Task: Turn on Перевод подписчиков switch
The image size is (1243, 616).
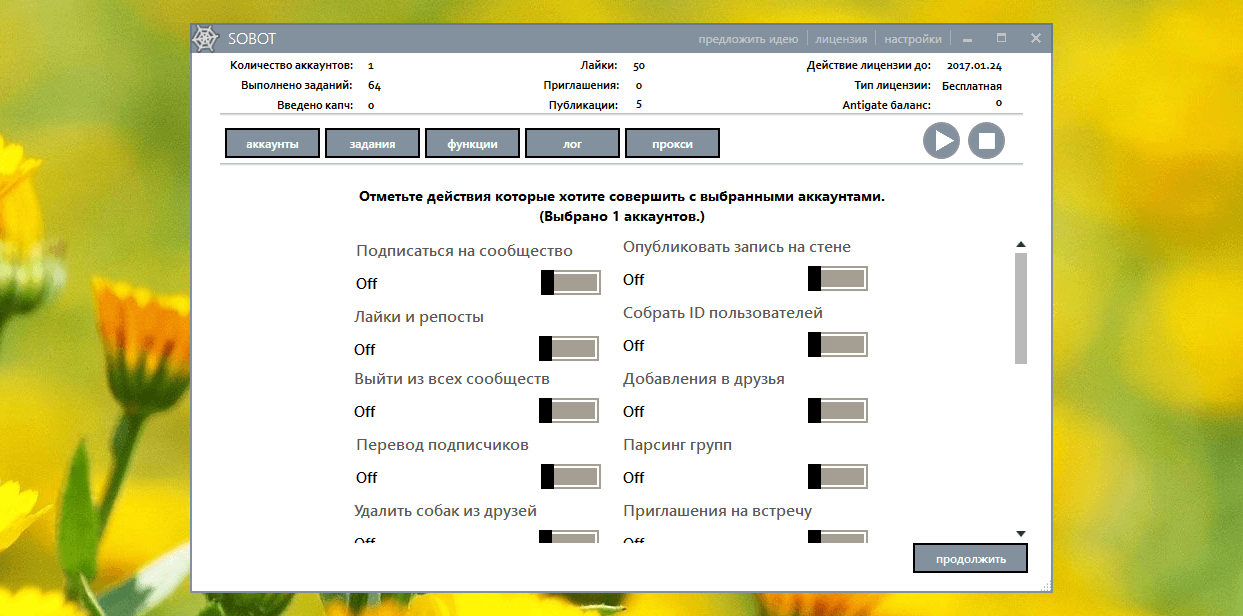Action: (x=571, y=476)
